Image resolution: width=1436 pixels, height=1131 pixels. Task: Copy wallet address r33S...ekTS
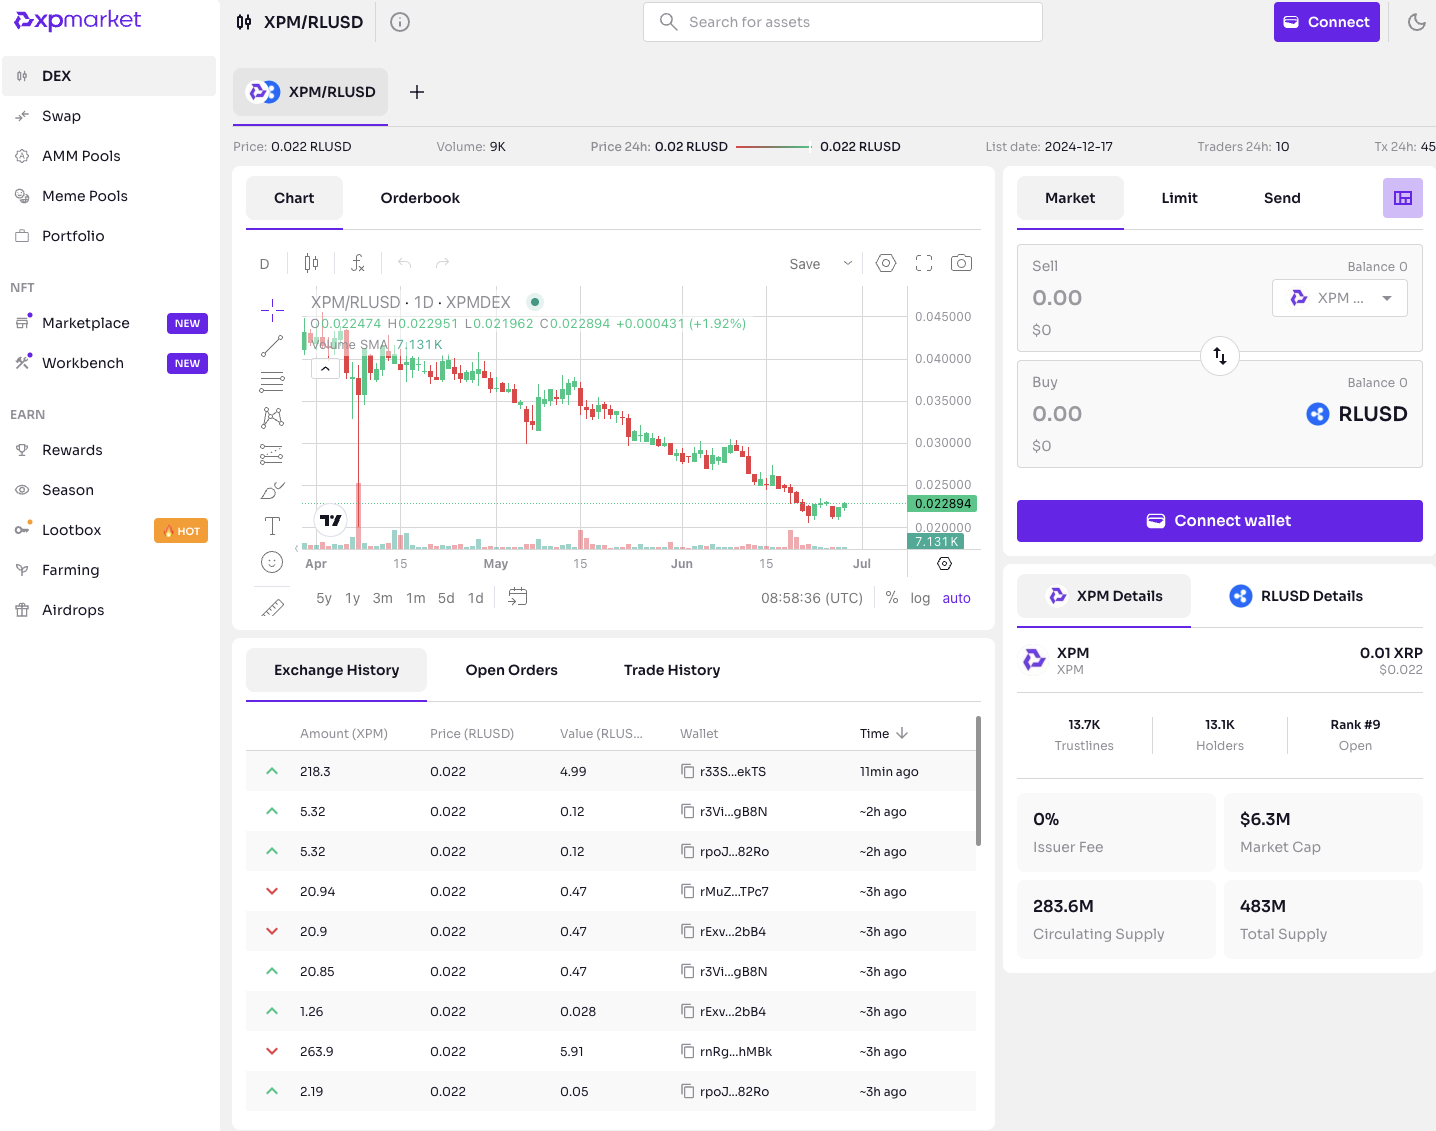click(x=687, y=771)
